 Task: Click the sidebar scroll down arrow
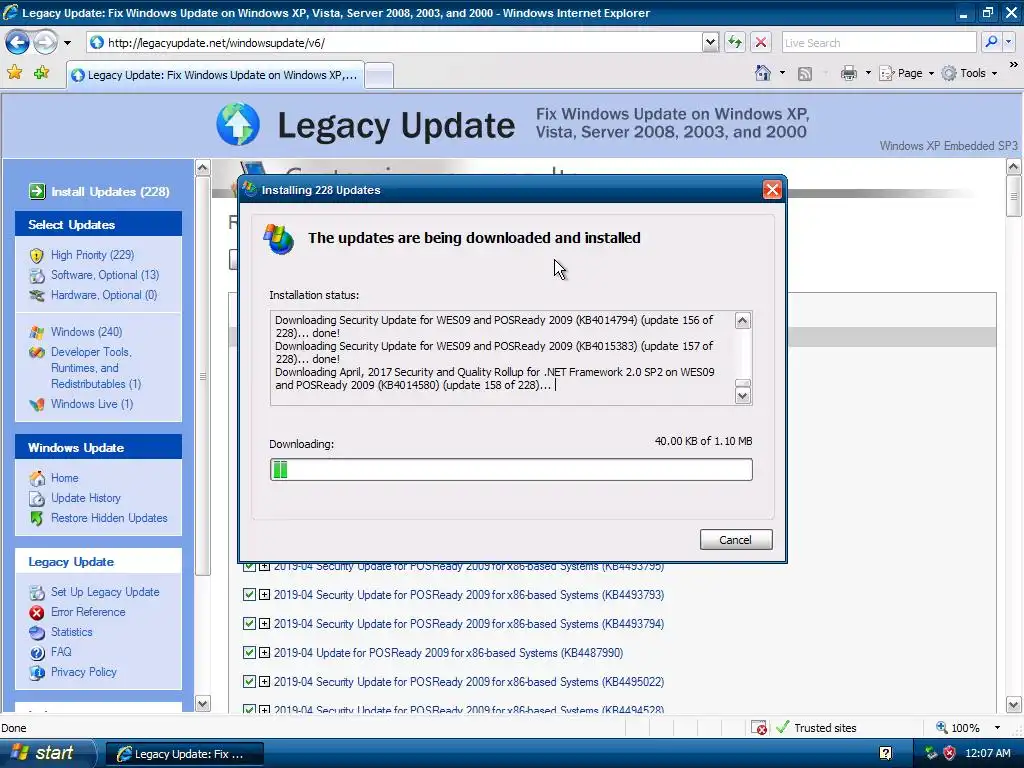tap(202, 704)
